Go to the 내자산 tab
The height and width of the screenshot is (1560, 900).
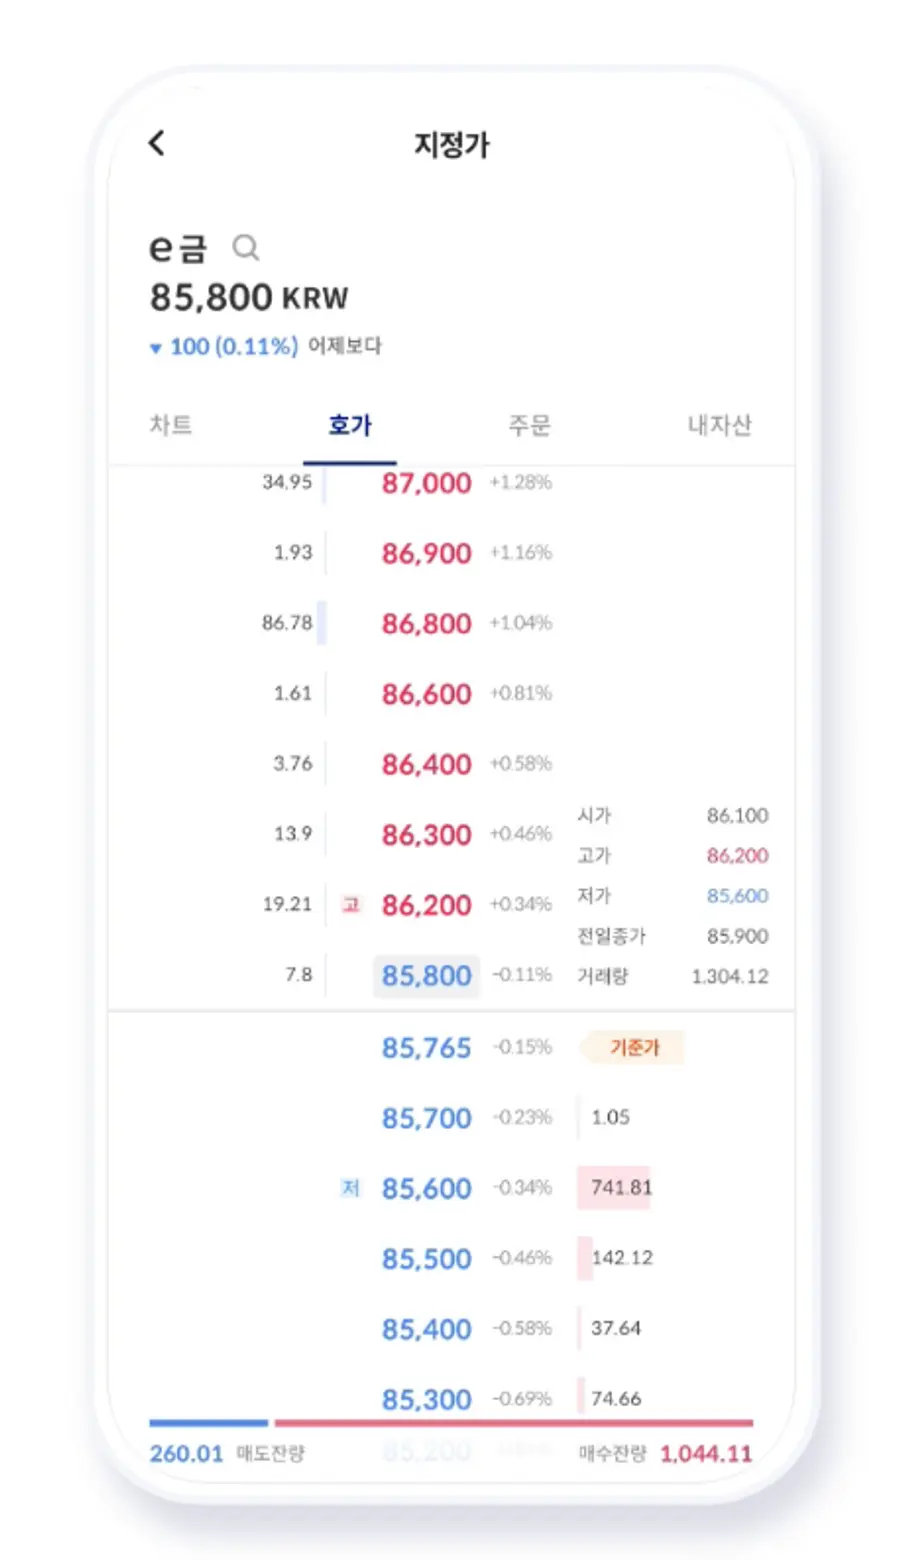point(719,425)
